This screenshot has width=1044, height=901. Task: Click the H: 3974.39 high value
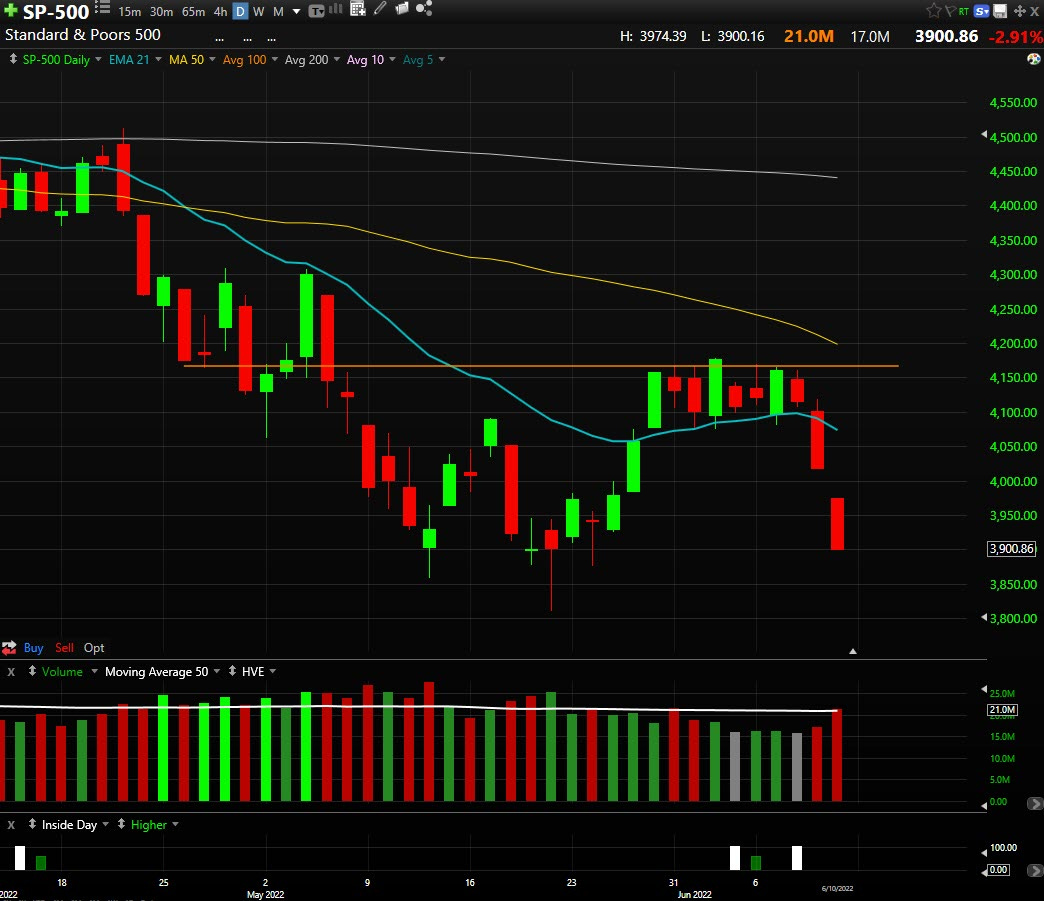(x=653, y=37)
